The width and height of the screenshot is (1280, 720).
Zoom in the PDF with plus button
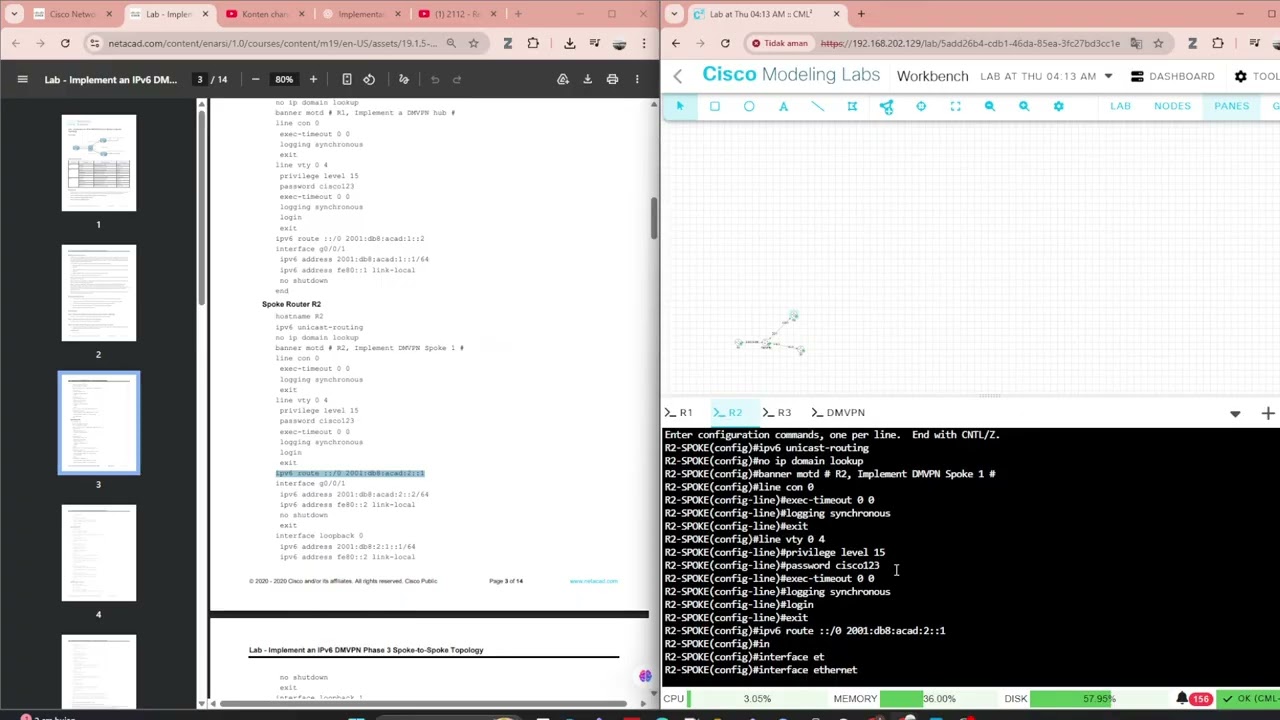pyautogui.click(x=313, y=79)
